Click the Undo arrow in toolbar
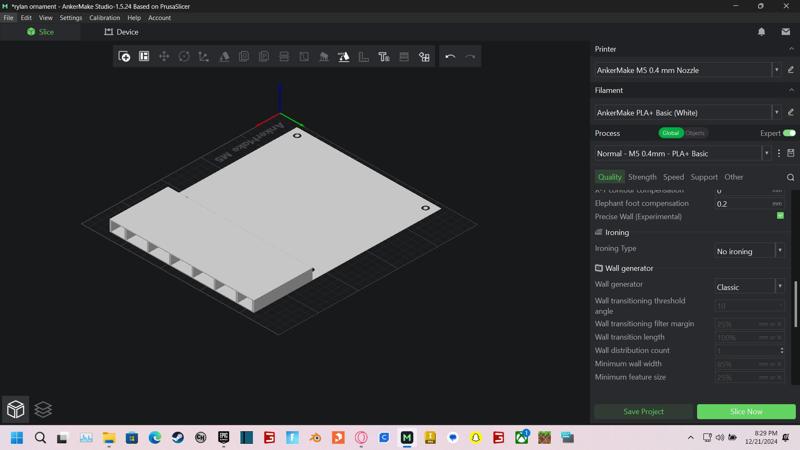 point(450,57)
